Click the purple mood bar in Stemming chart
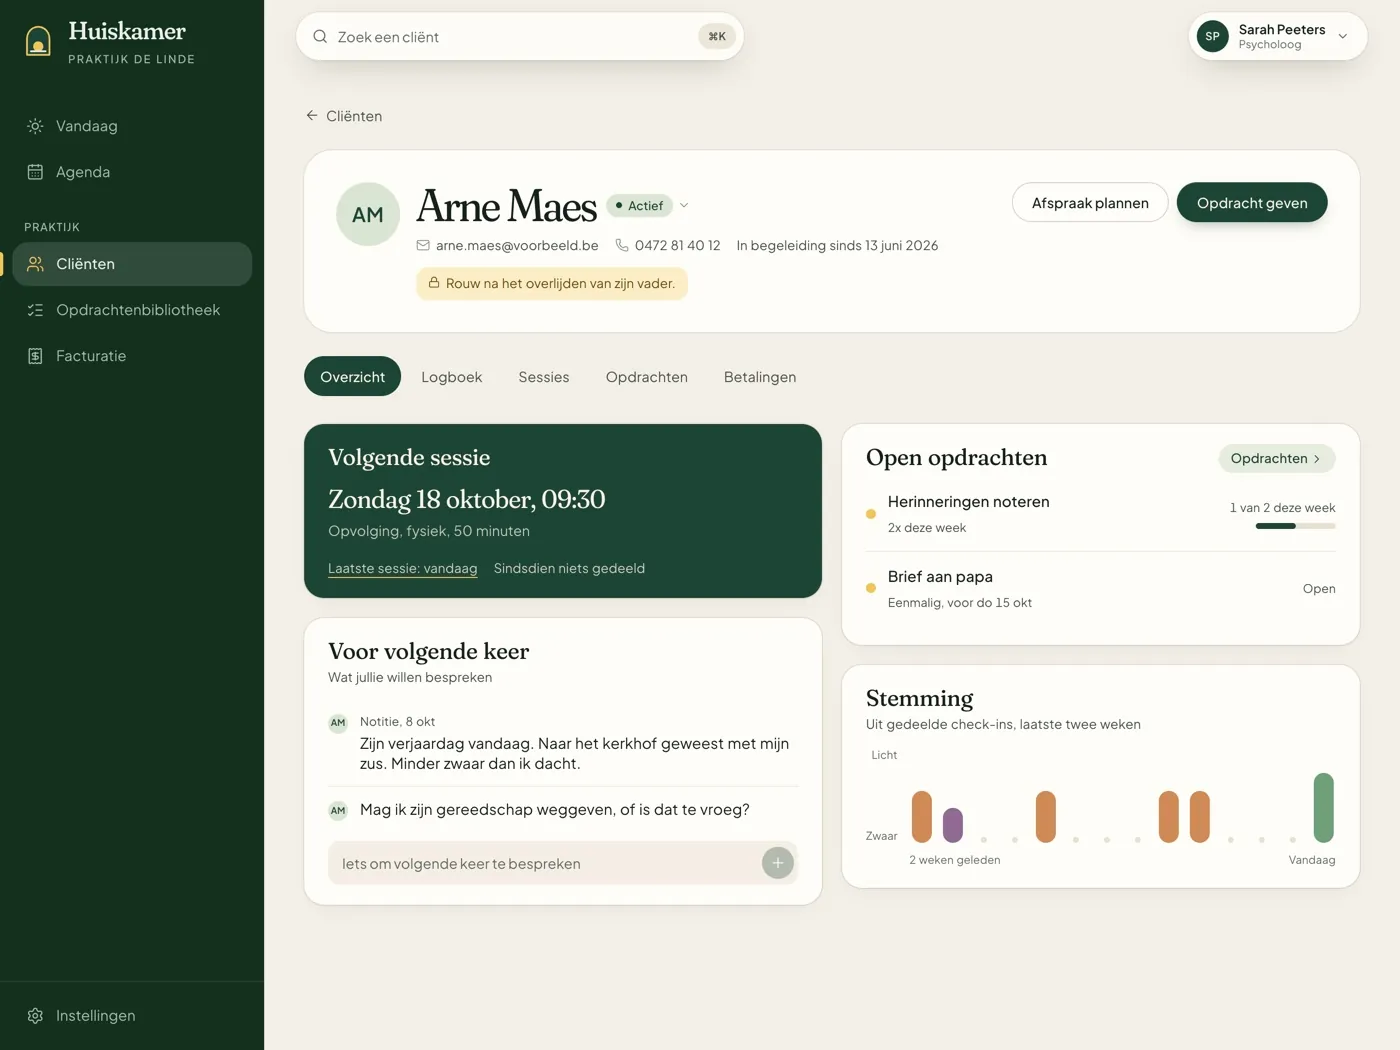1400x1050 pixels. click(x=953, y=825)
